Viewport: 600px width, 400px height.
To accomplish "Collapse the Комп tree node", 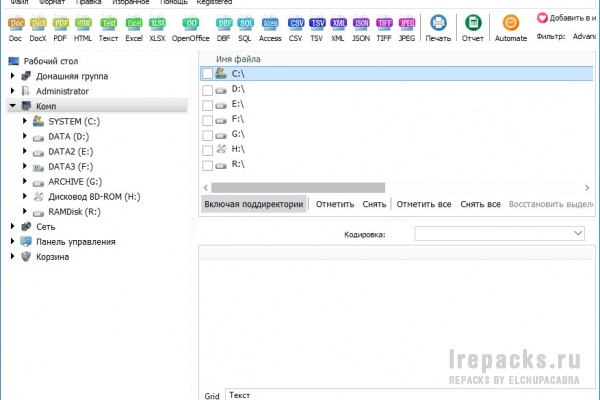I will click(x=13, y=106).
